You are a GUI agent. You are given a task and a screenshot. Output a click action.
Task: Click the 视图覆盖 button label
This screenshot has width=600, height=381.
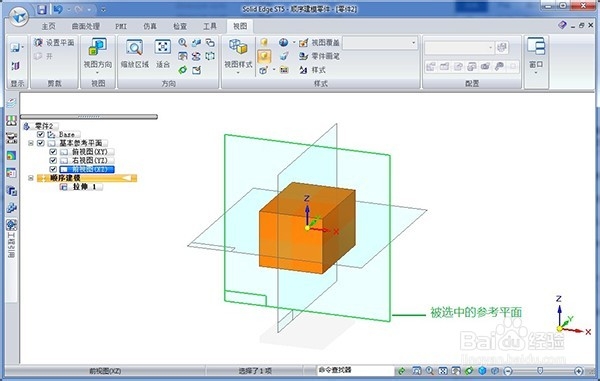(x=325, y=42)
